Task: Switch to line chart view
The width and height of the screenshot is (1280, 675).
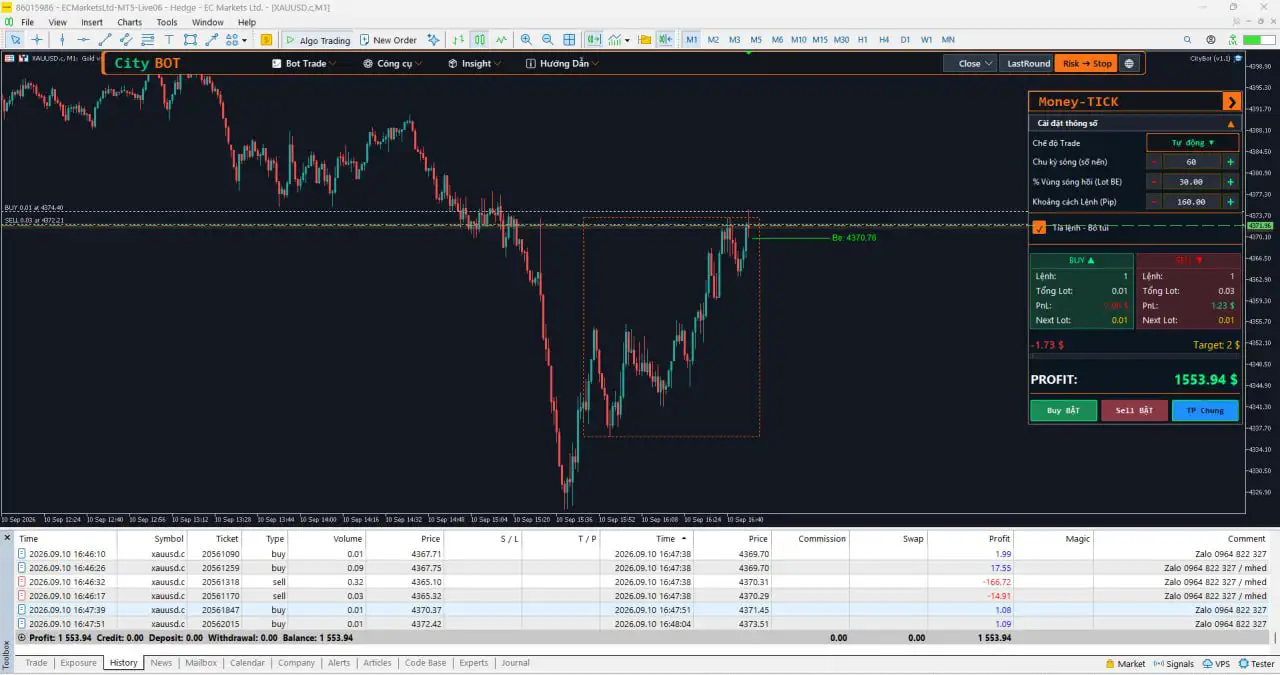Action: coord(500,40)
